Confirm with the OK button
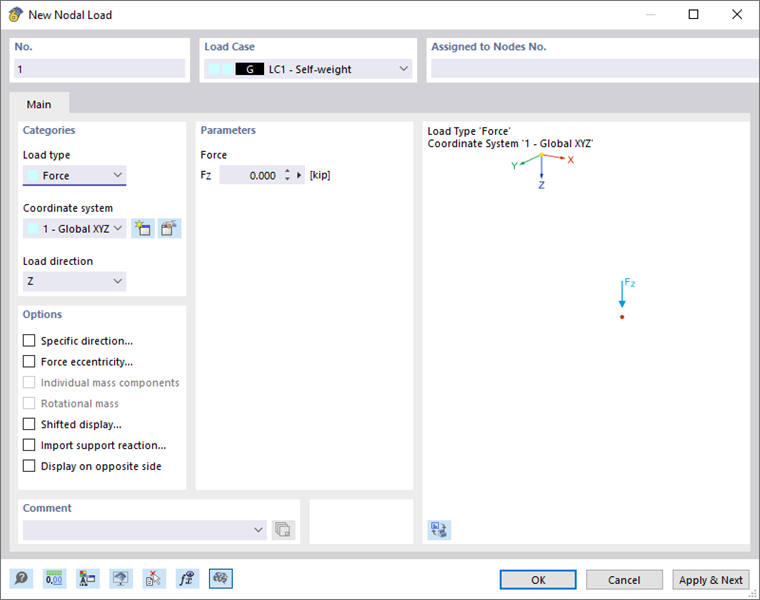 (x=538, y=580)
